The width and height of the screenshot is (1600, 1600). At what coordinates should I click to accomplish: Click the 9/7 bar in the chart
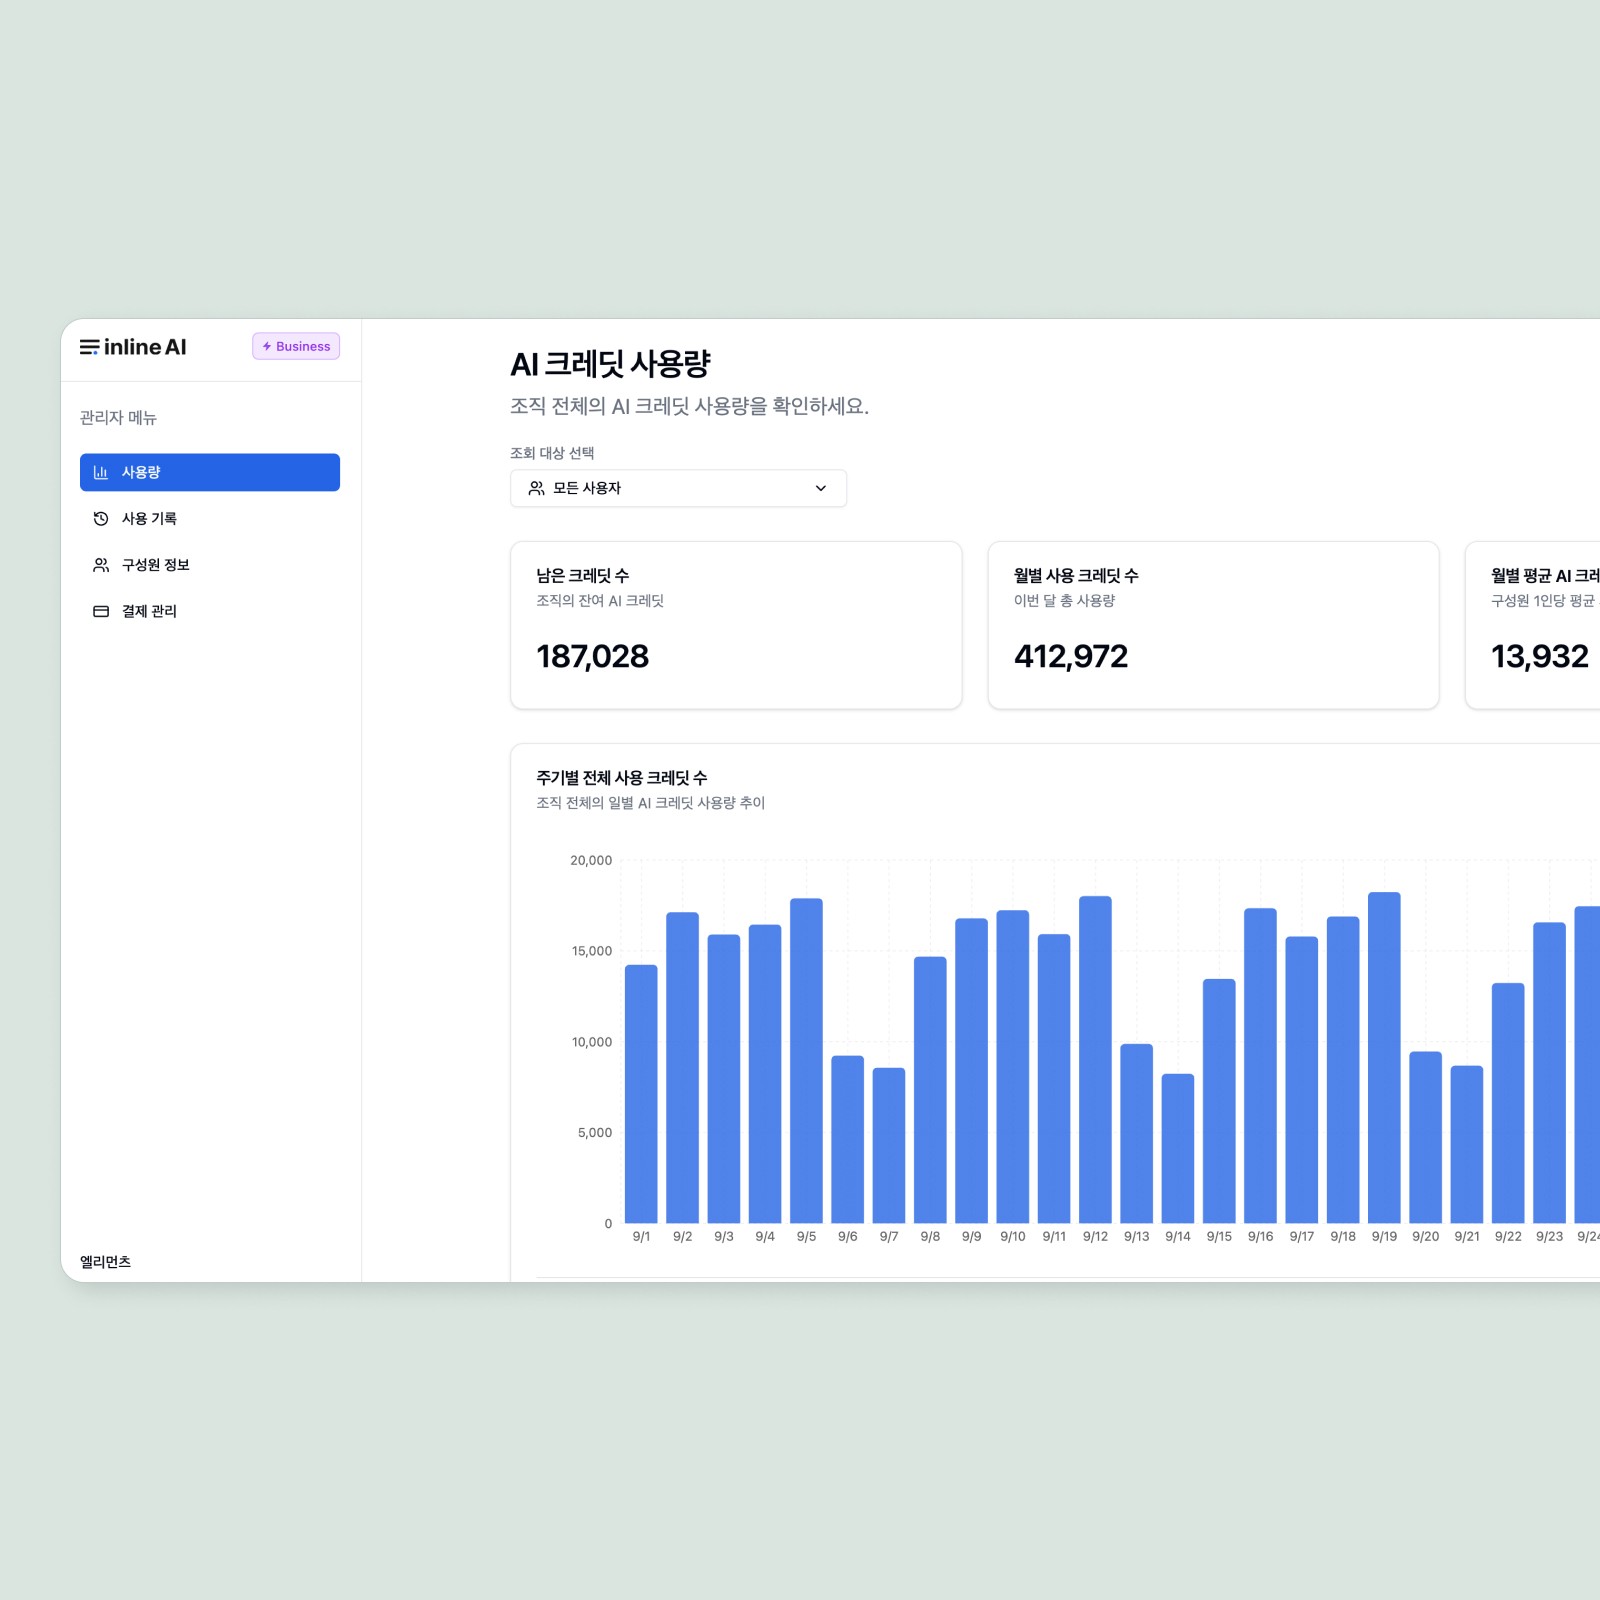point(889,1146)
